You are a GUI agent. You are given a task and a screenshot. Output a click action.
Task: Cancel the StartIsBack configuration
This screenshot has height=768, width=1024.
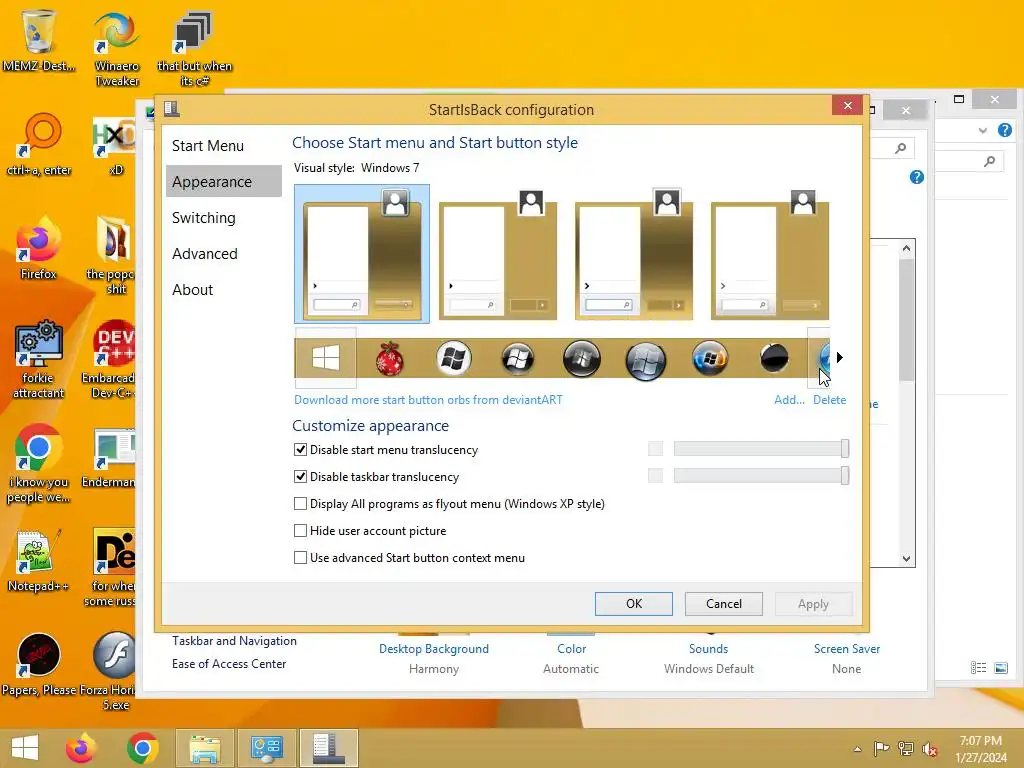[x=724, y=604]
